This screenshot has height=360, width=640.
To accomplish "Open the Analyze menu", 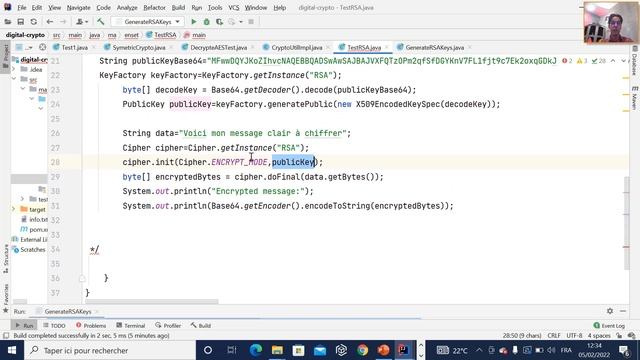I will pyautogui.click(x=127, y=7).
